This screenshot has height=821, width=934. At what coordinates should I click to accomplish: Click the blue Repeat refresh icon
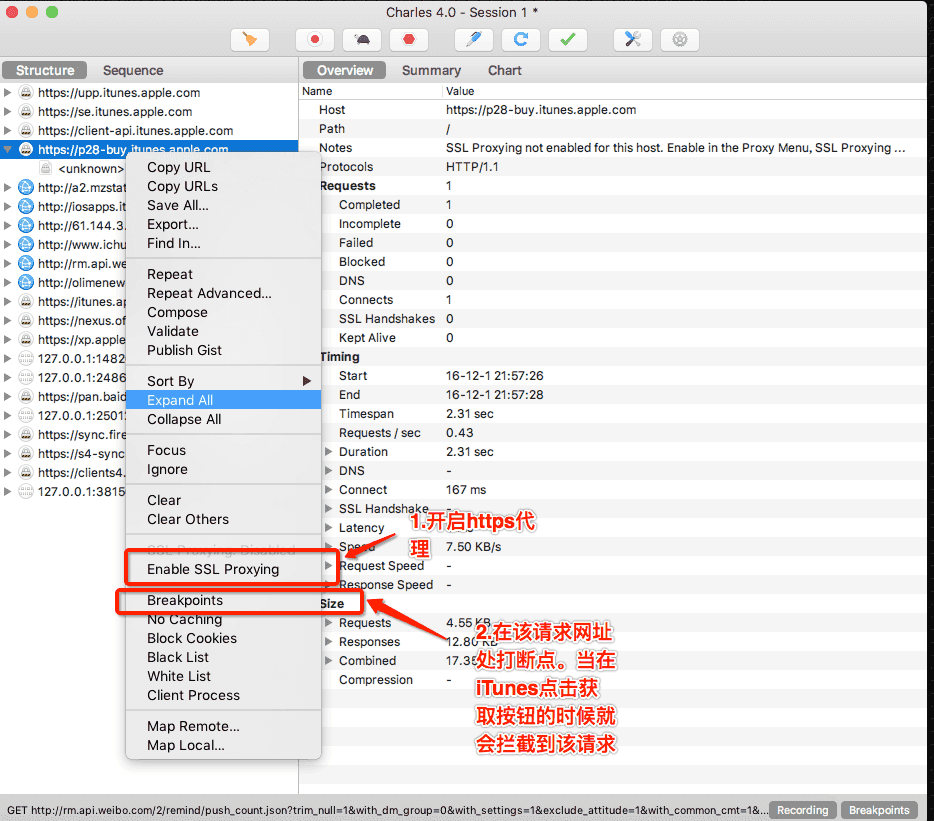(x=520, y=39)
